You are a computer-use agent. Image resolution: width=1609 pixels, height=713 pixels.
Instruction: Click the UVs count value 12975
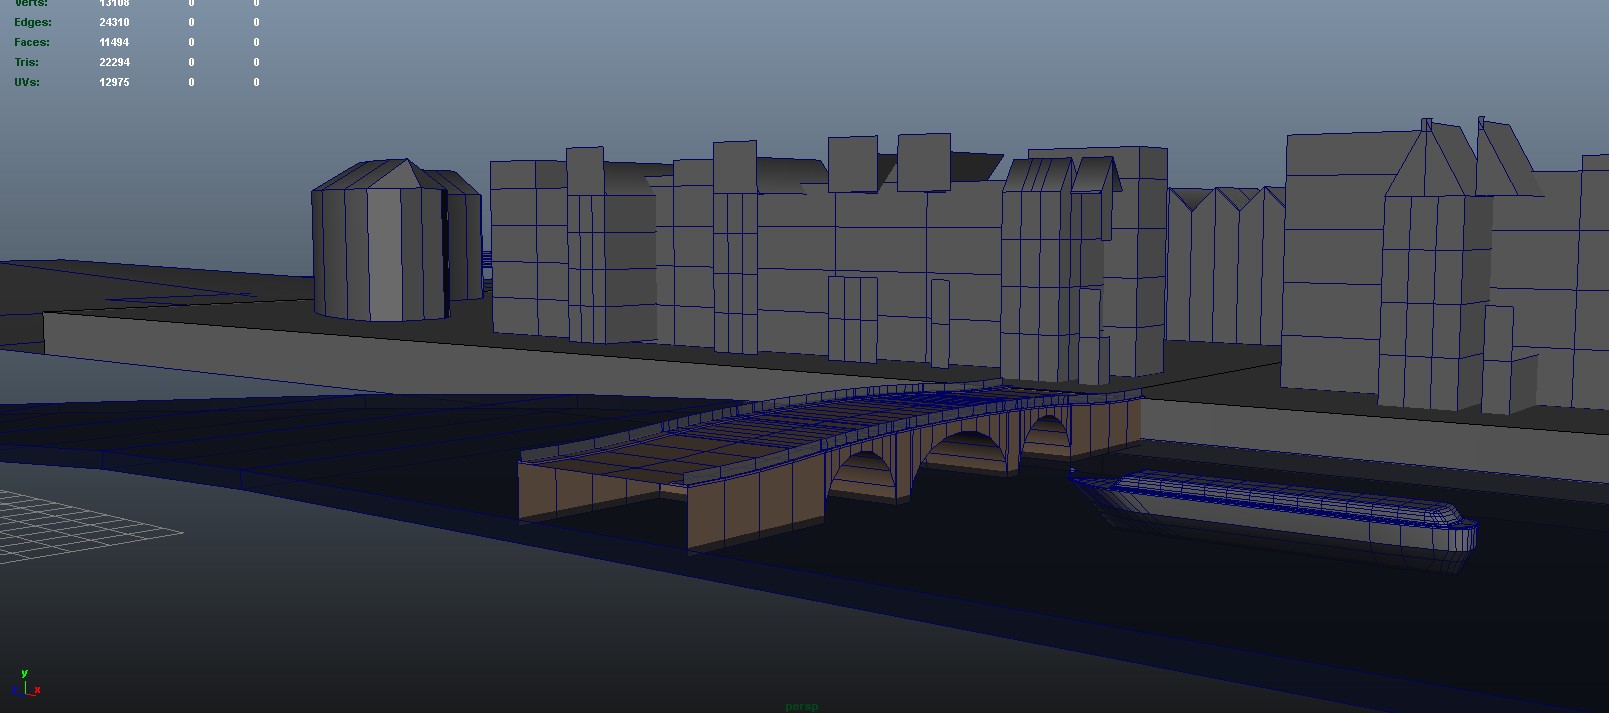114,82
